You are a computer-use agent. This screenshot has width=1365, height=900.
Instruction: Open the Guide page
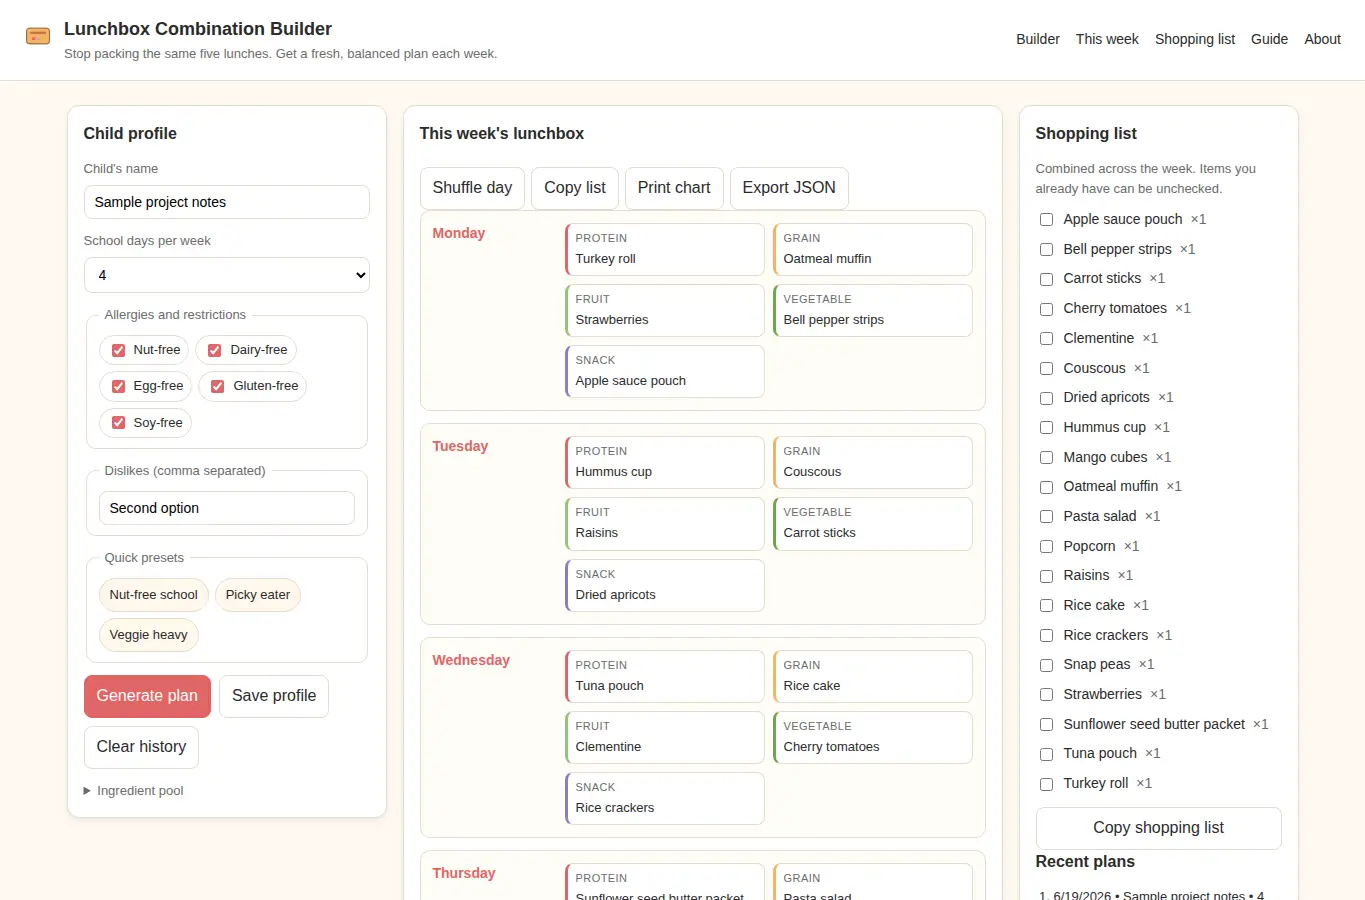click(x=1269, y=39)
